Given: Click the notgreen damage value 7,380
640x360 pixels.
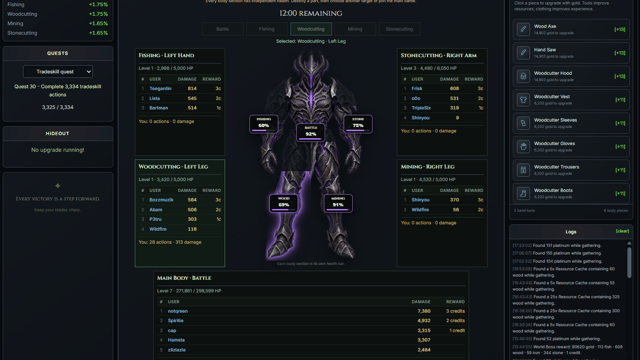Looking at the screenshot, I should [x=424, y=311].
